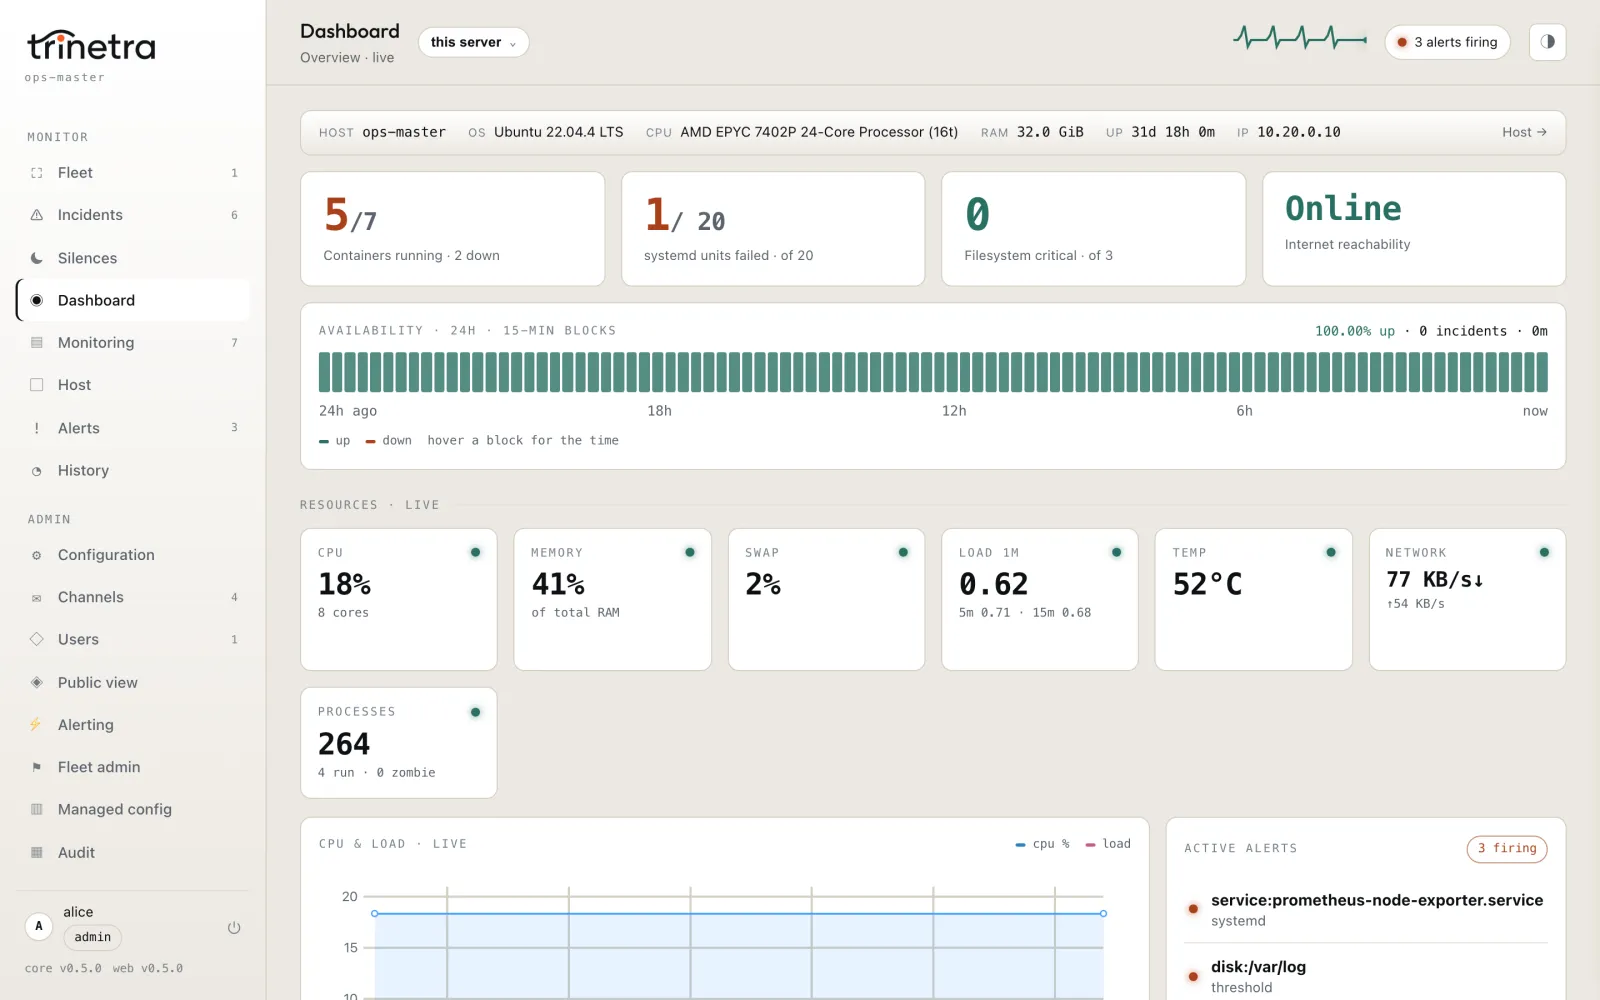Click the Fleet admin flag icon
This screenshot has height=1000, width=1600.
(x=37, y=767)
